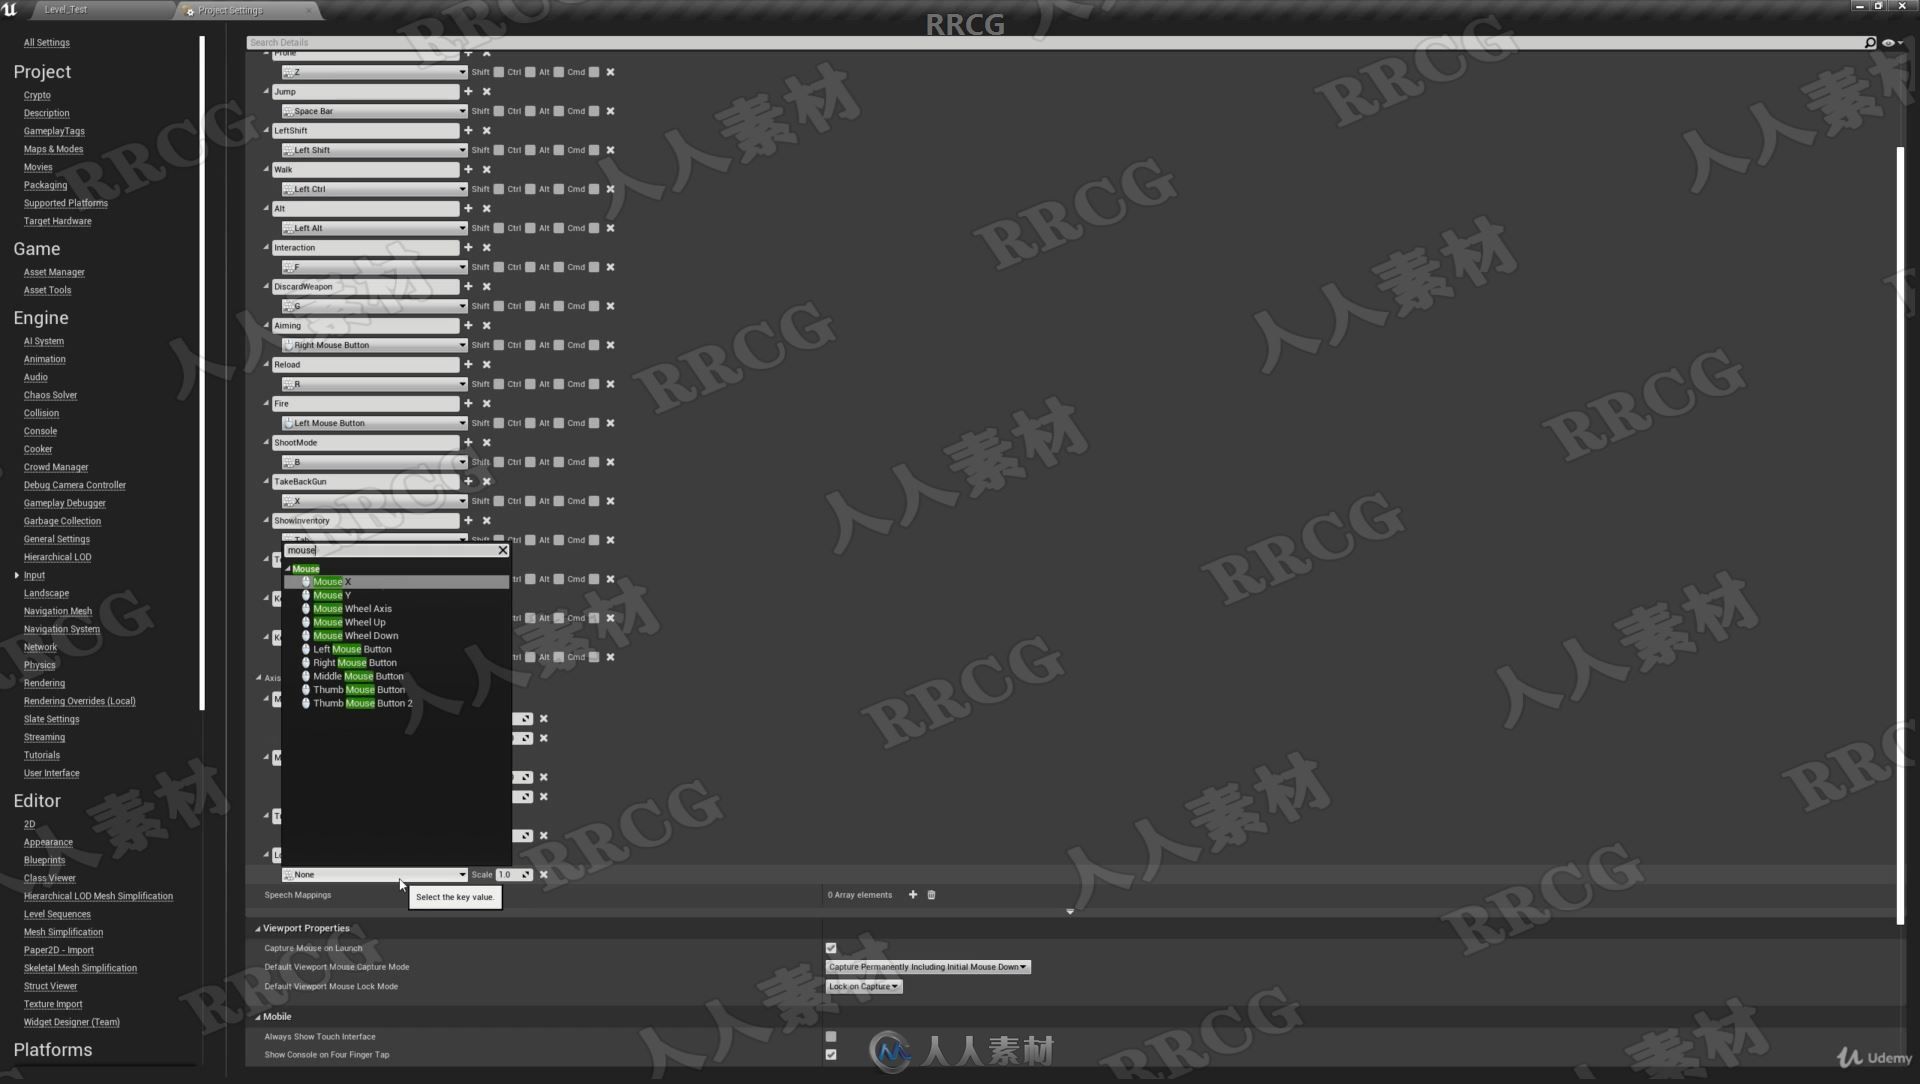Enable Shift modifier for Left Mouse Button binding
Viewport: 1920px width, 1084px height.
coord(499,423)
